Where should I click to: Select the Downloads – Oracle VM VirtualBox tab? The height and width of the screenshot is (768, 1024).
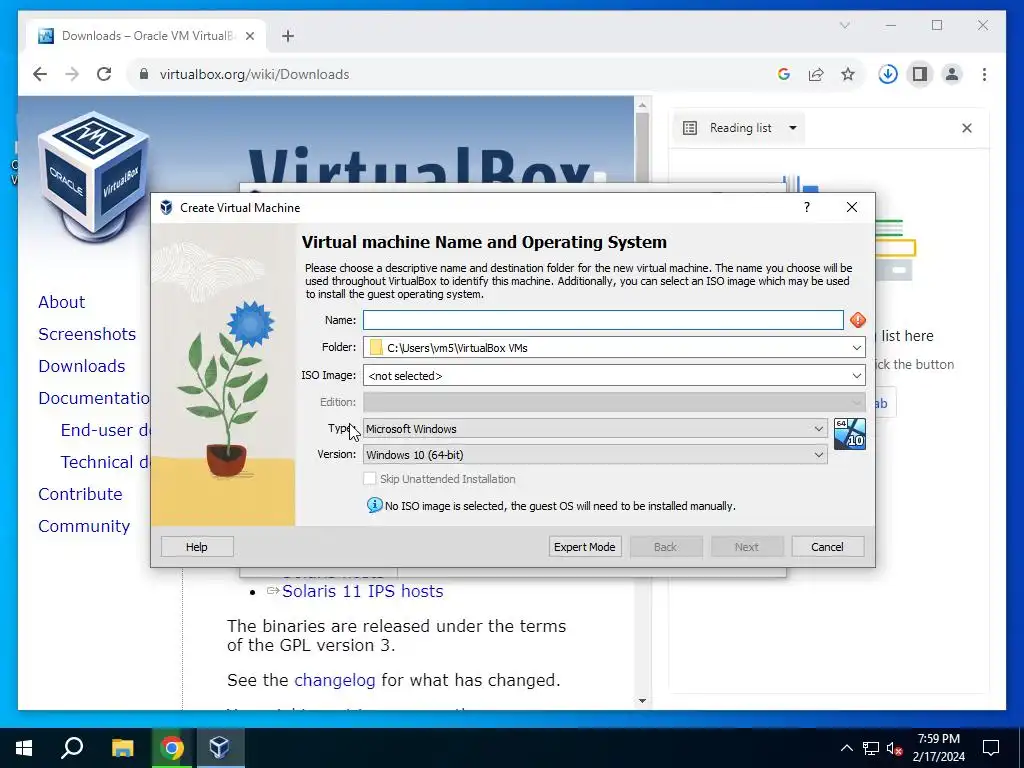[146, 36]
